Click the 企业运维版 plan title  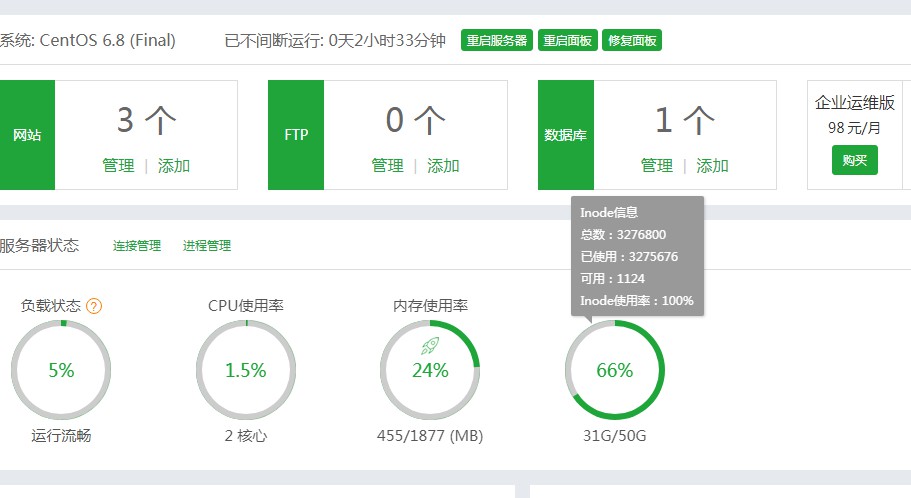click(855, 103)
